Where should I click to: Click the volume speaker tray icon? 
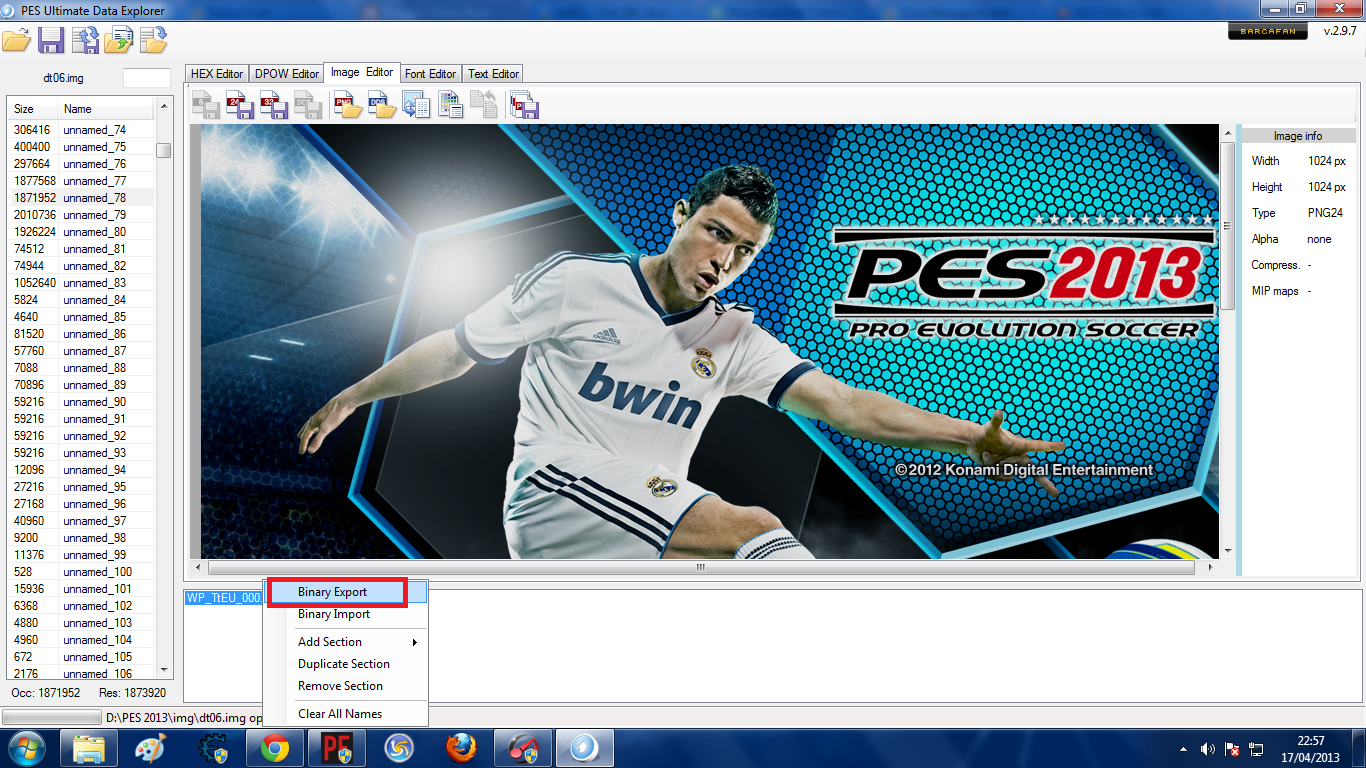1208,749
